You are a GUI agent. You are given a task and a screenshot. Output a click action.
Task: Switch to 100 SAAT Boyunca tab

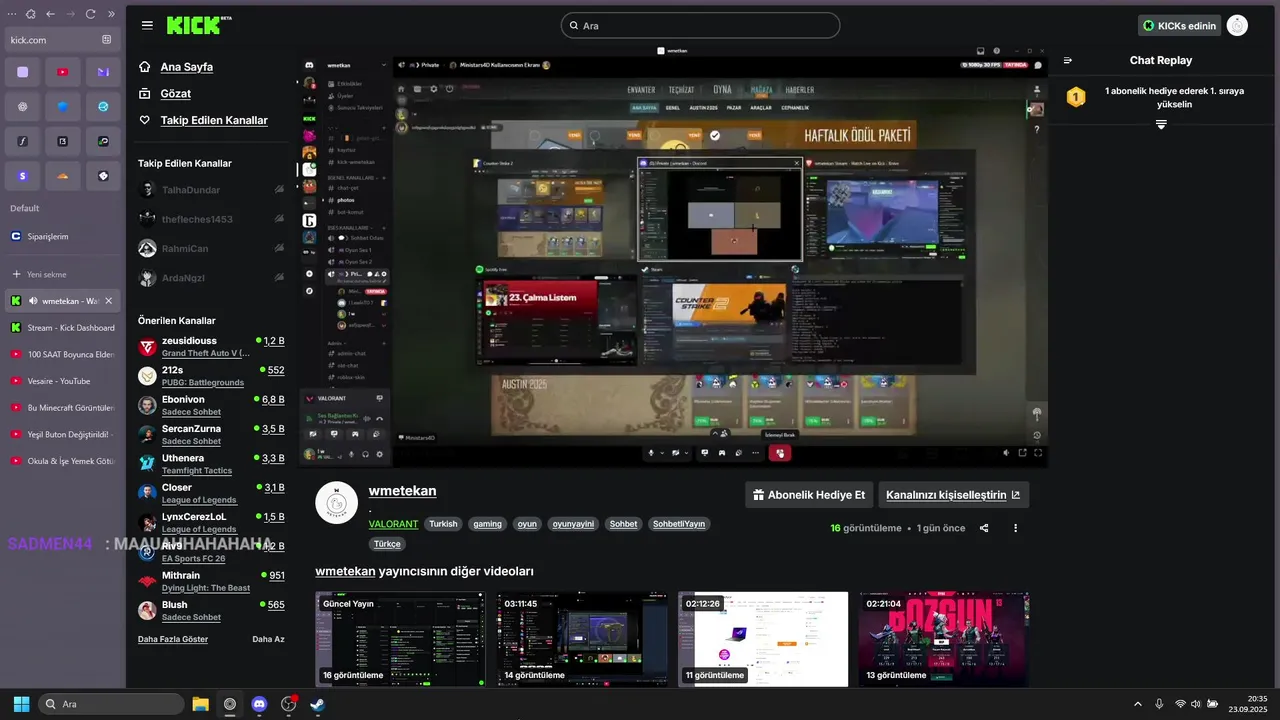click(x=62, y=354)
